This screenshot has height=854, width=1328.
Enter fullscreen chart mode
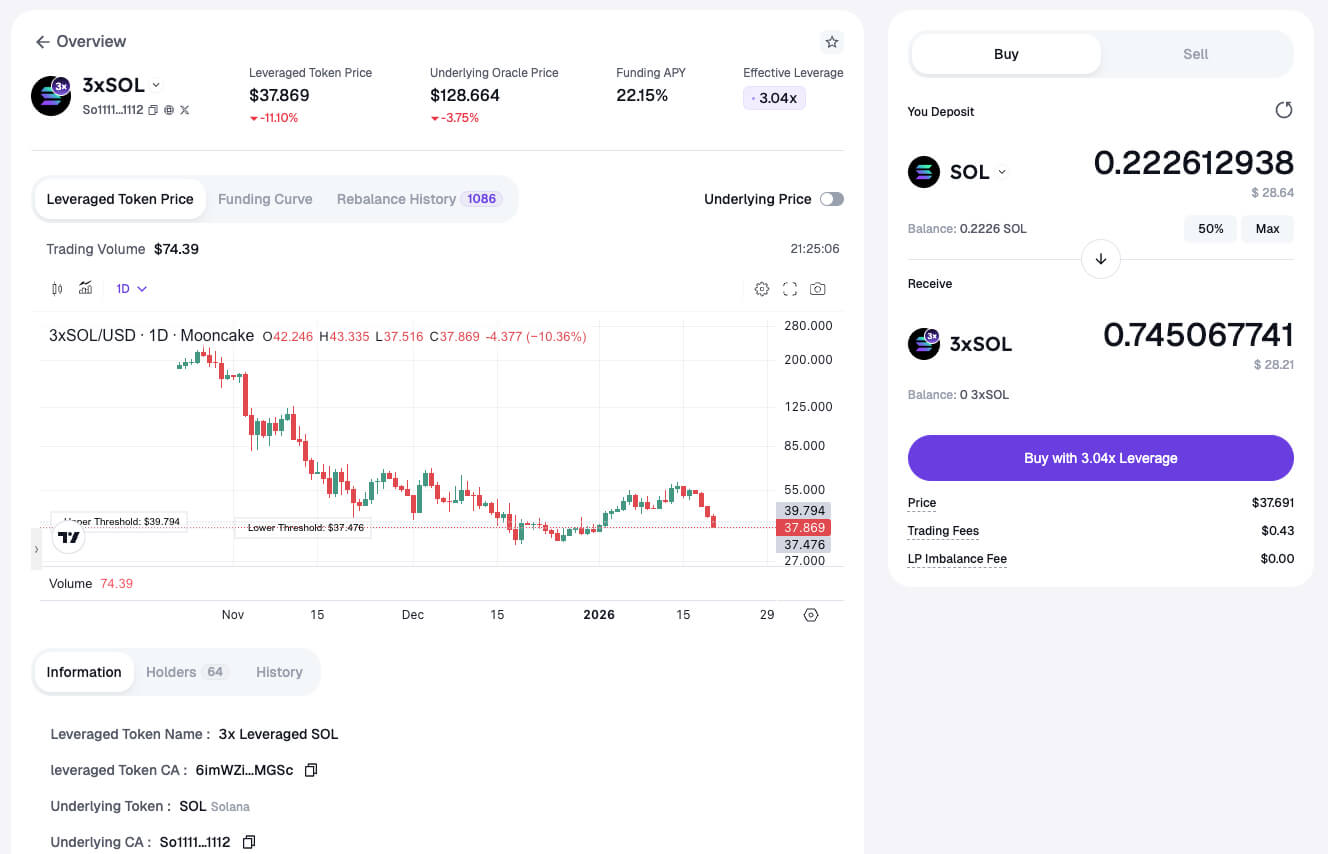pyautogui.click(x=790, y=289)
